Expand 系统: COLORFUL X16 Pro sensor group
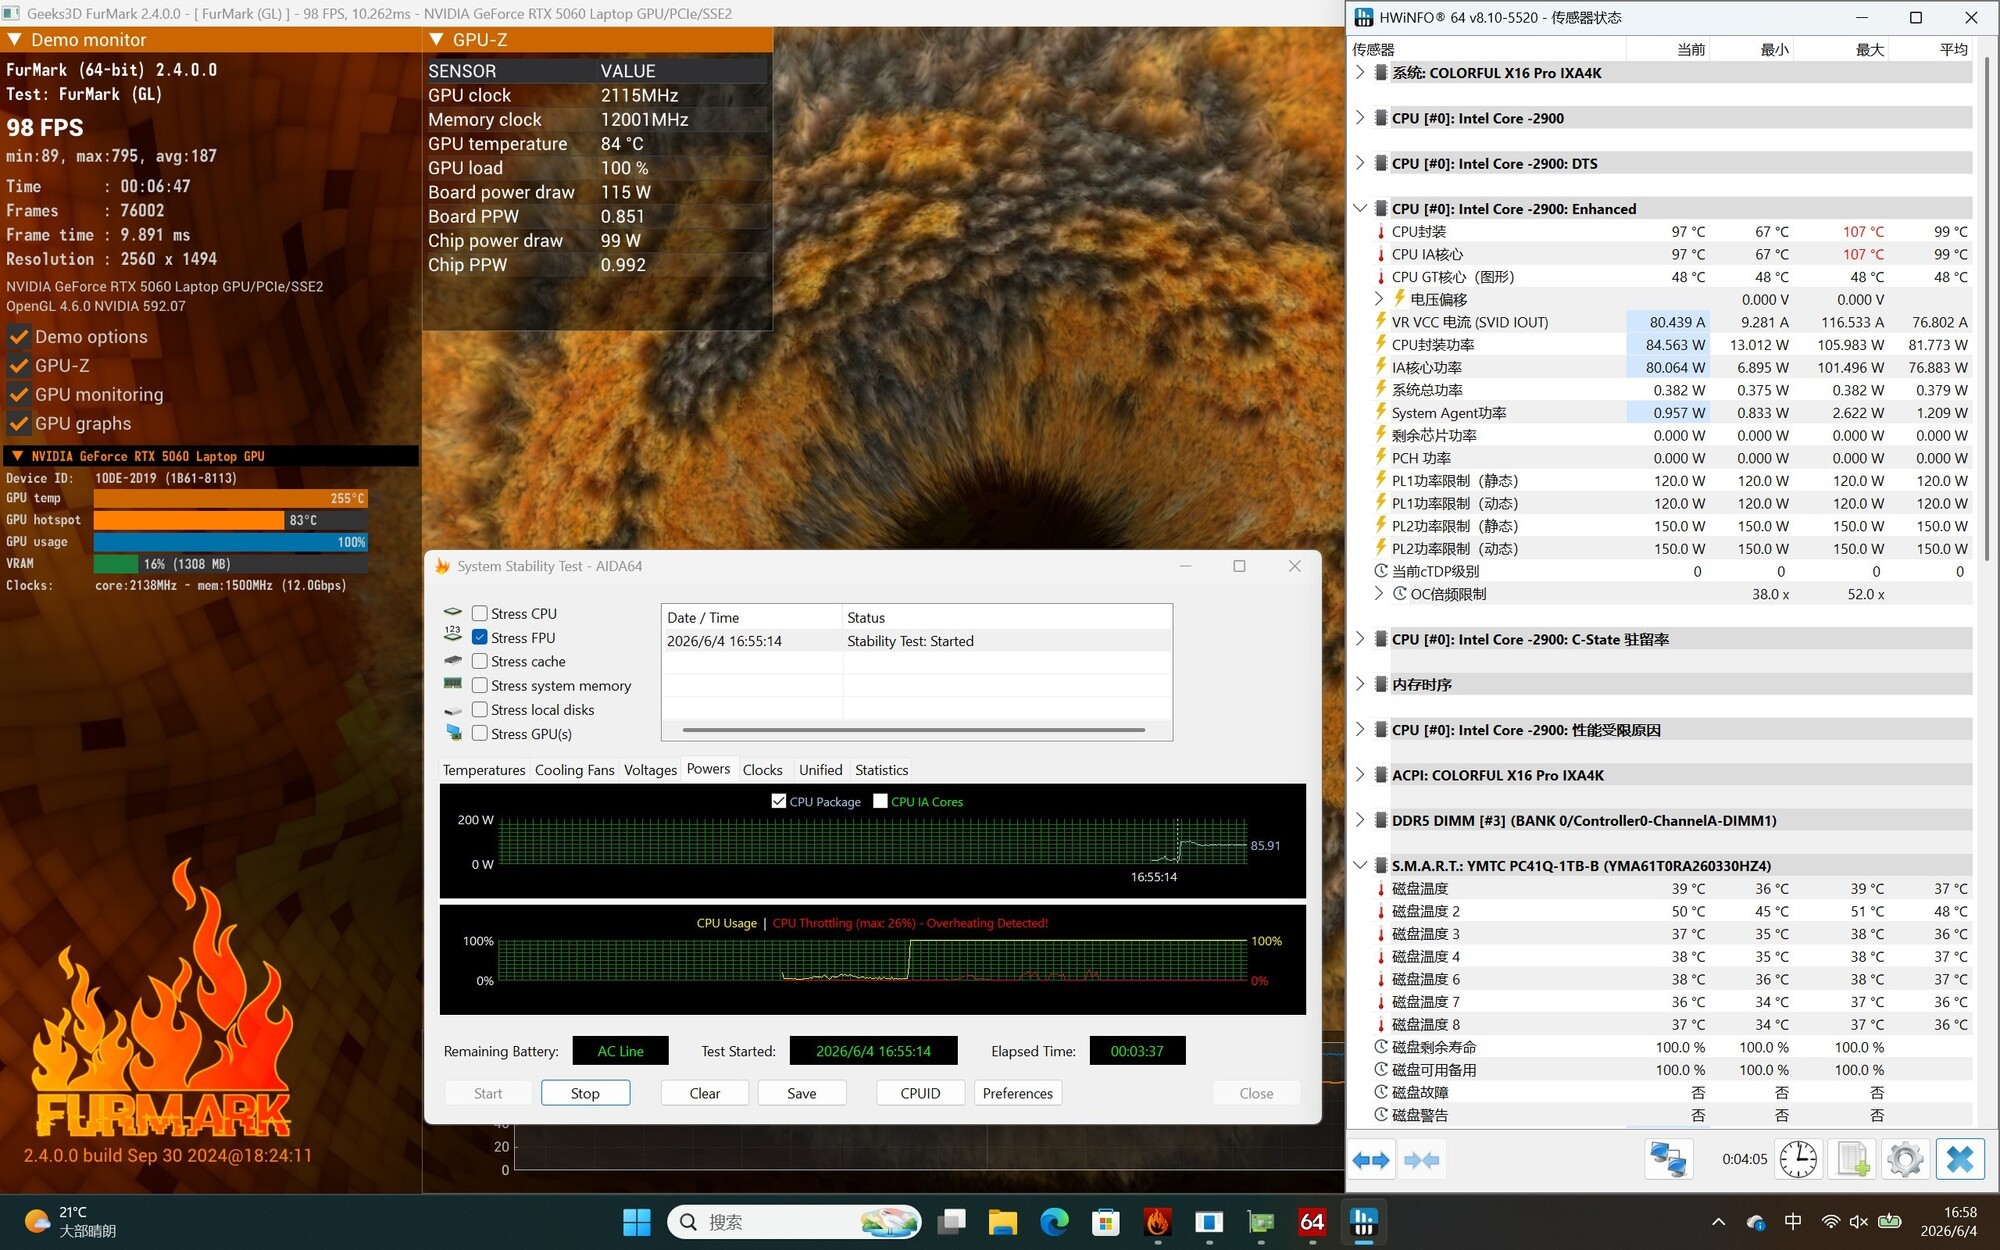 click(x=1360, y=73)
